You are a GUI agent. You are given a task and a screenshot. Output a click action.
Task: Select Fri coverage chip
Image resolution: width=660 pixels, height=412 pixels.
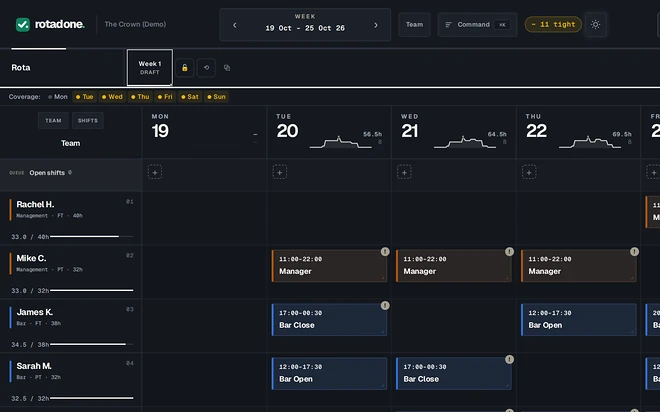point(165,97)
